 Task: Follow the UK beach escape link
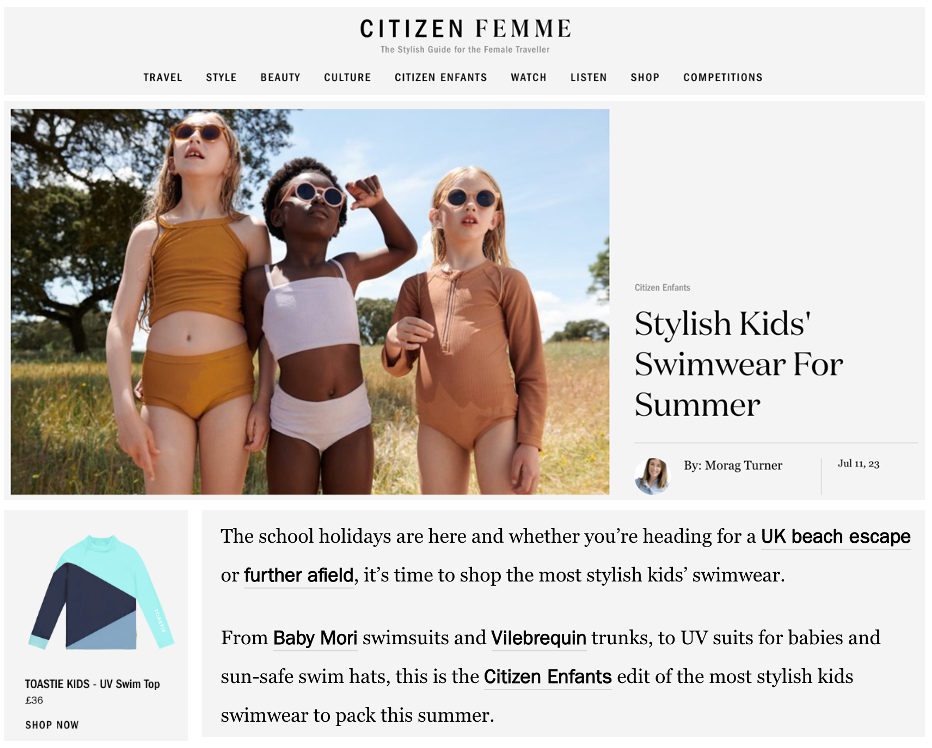836,536
